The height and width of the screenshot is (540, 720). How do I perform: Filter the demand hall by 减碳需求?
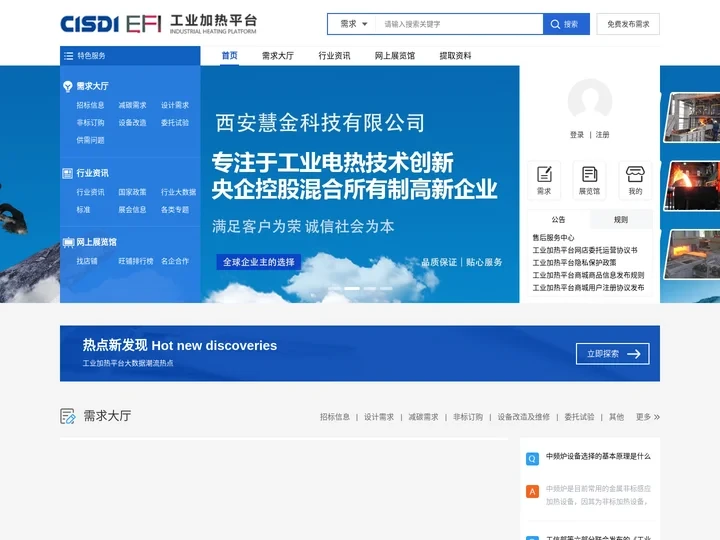pyautogui.click(x=423, y=417)
